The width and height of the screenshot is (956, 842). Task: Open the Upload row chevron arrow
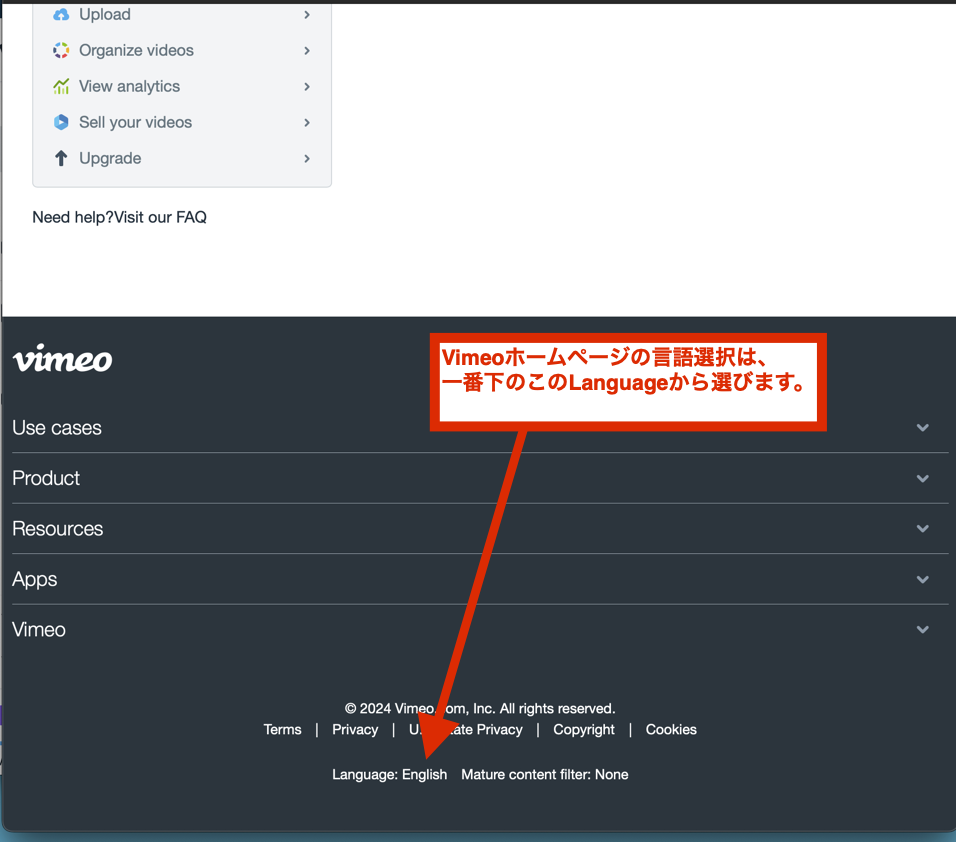307,15
